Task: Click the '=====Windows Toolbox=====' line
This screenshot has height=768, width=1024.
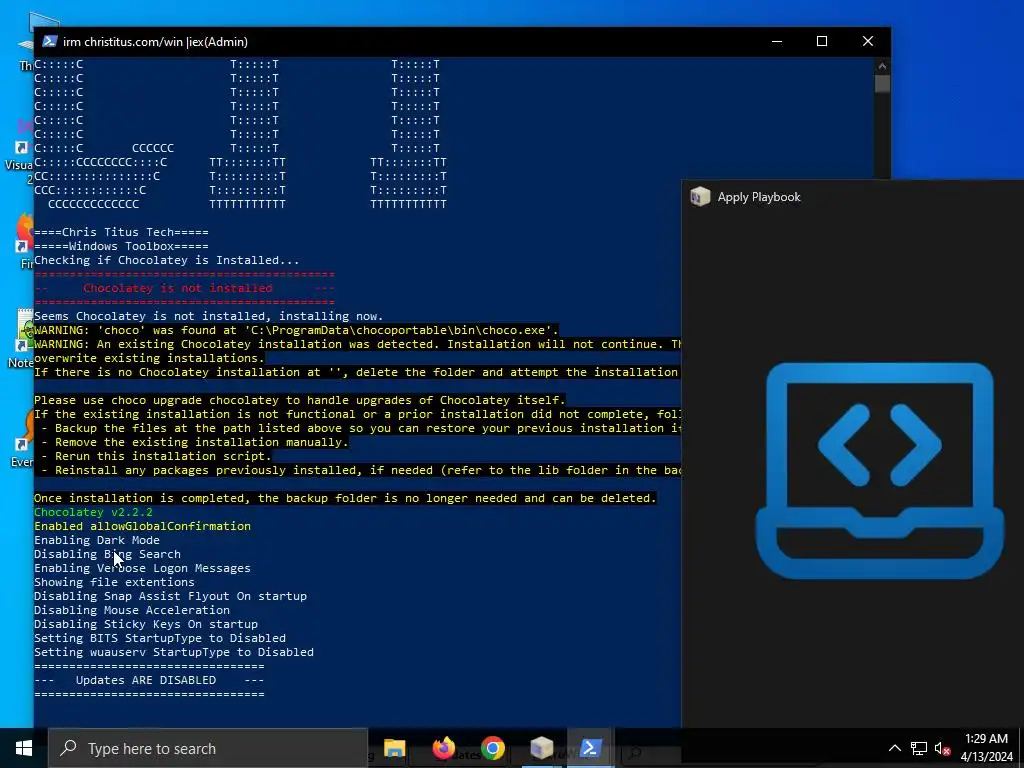Action: pyautogui.click(x=121, y=246)
